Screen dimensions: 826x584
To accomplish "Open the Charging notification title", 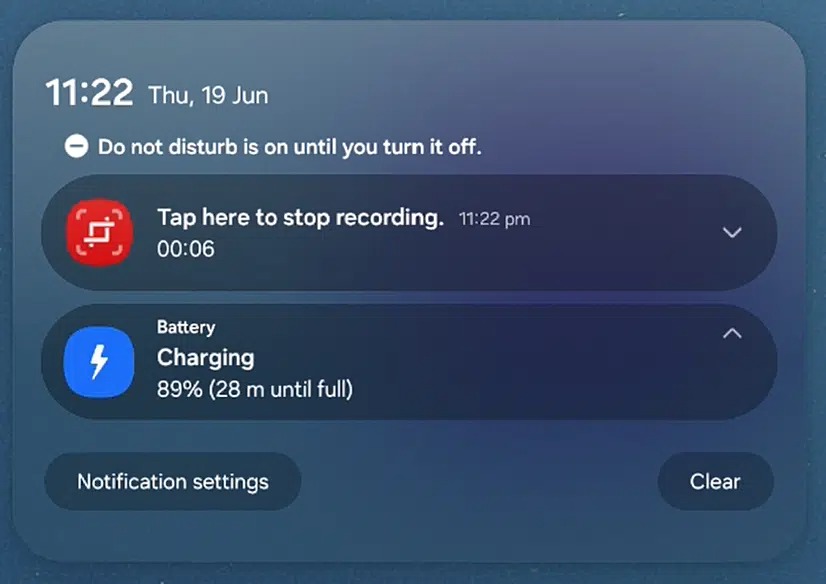I will coord(205,358).
